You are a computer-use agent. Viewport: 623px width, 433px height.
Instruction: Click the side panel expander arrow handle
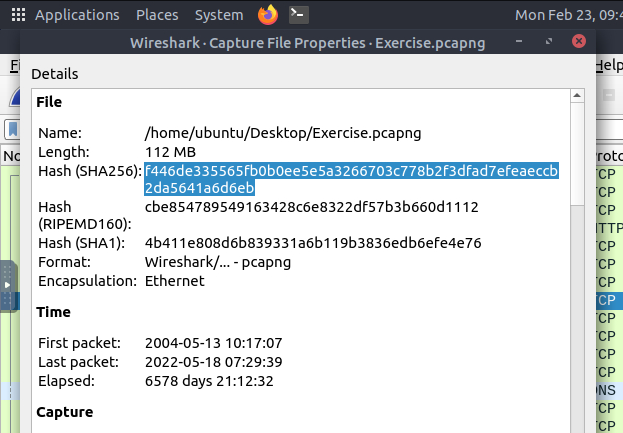click(x=7, y=284)
